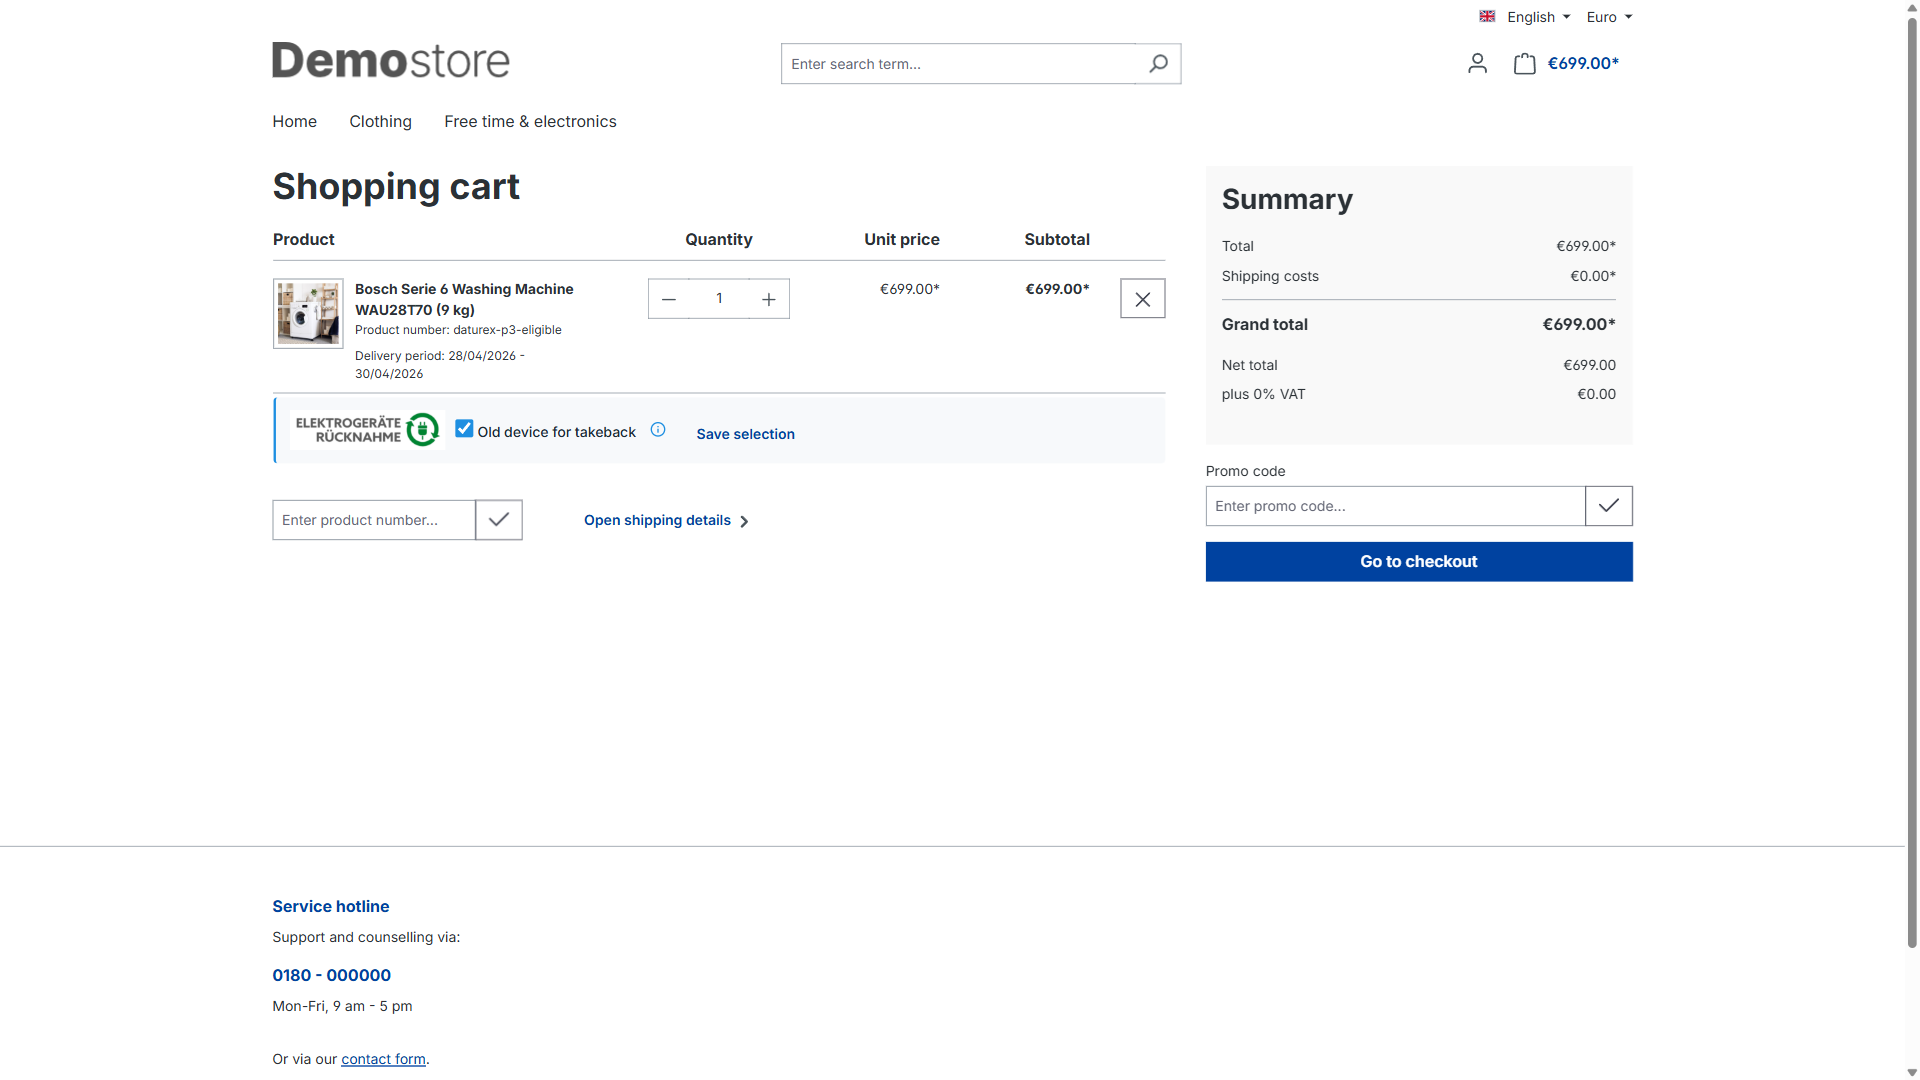This screenshot has height=1080, width=1920.
Task: Click the Shipping costs €0.00 value
Action: point(1593,277)
